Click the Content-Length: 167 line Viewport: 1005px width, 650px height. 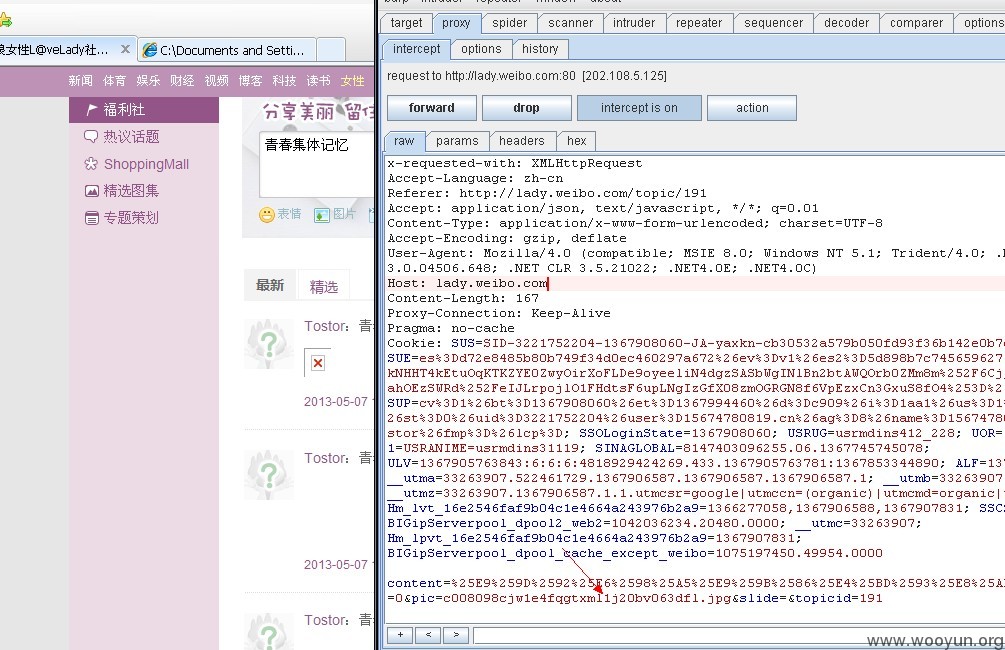(x=463, y=298)
